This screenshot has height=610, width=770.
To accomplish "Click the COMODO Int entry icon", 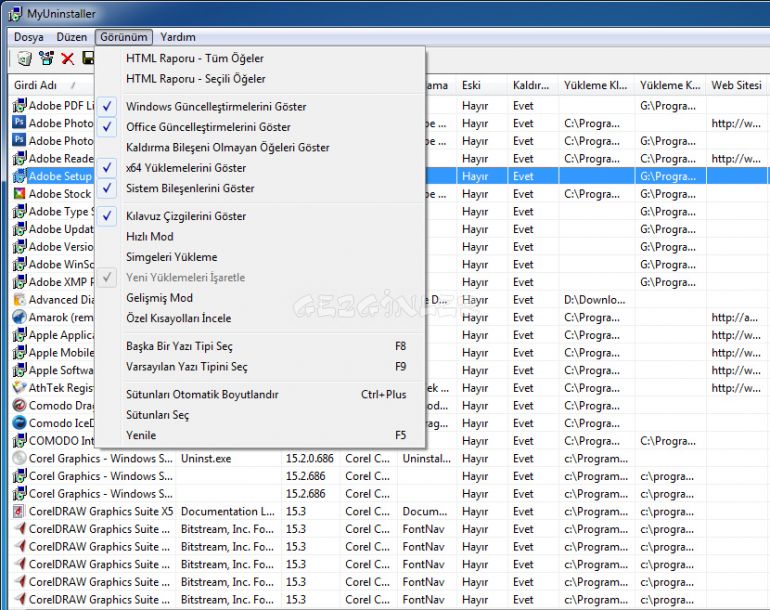I will pos(19,441).
